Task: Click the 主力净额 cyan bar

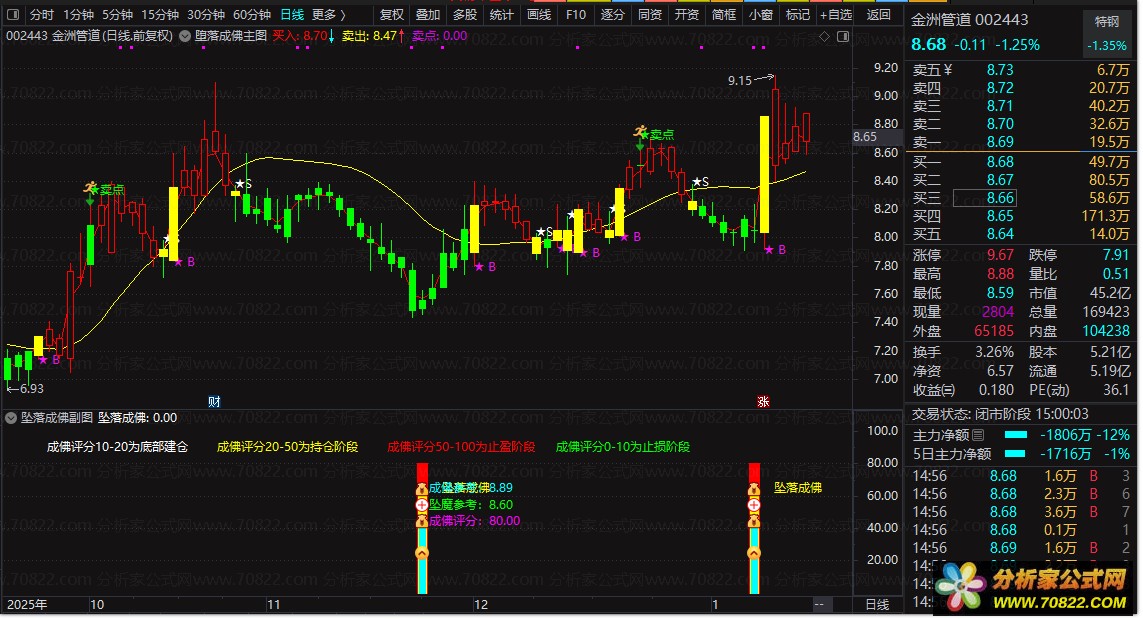Action: point(1015,435)
